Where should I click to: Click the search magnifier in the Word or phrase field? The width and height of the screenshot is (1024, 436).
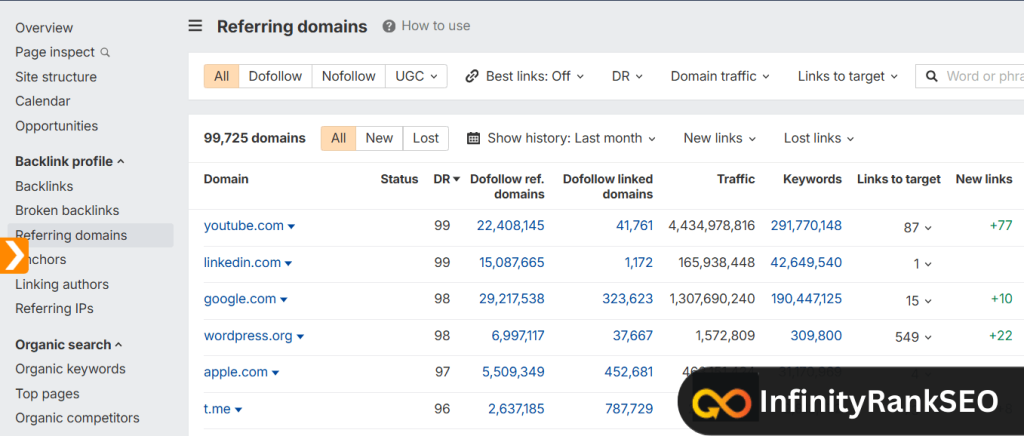pos(932,76)
